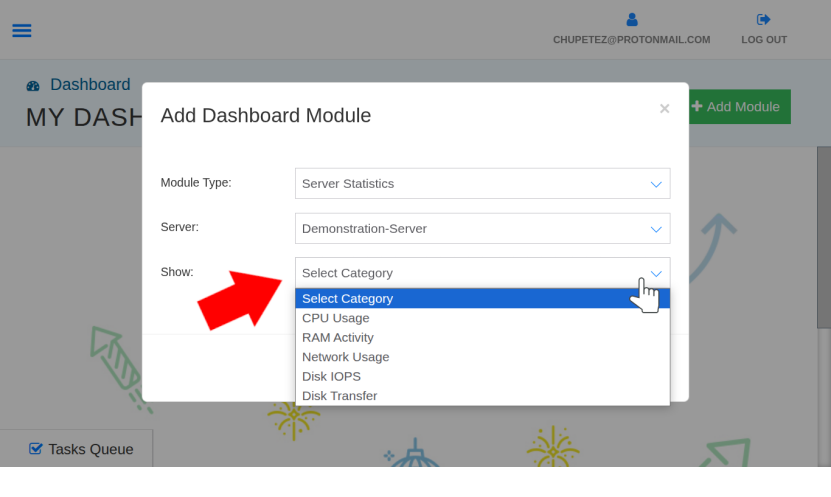
Task: Open the Server dropdown
Action: [482, 229]
